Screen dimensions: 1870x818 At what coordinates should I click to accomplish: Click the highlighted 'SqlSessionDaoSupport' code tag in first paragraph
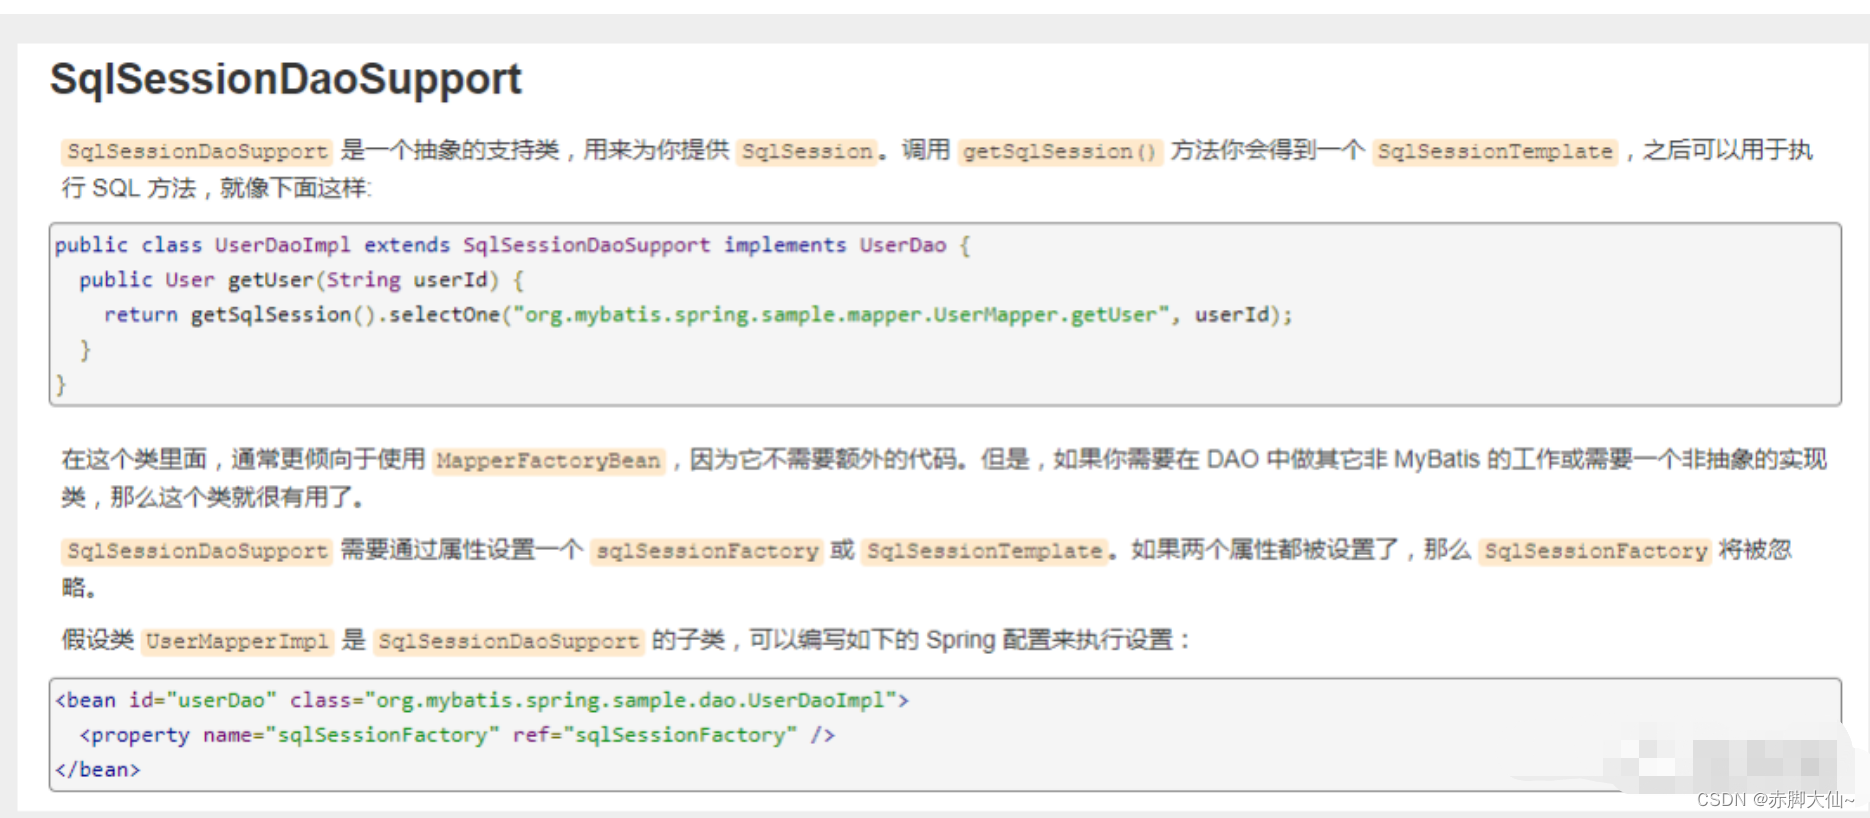pyautogui.click(x=197, y=151)
